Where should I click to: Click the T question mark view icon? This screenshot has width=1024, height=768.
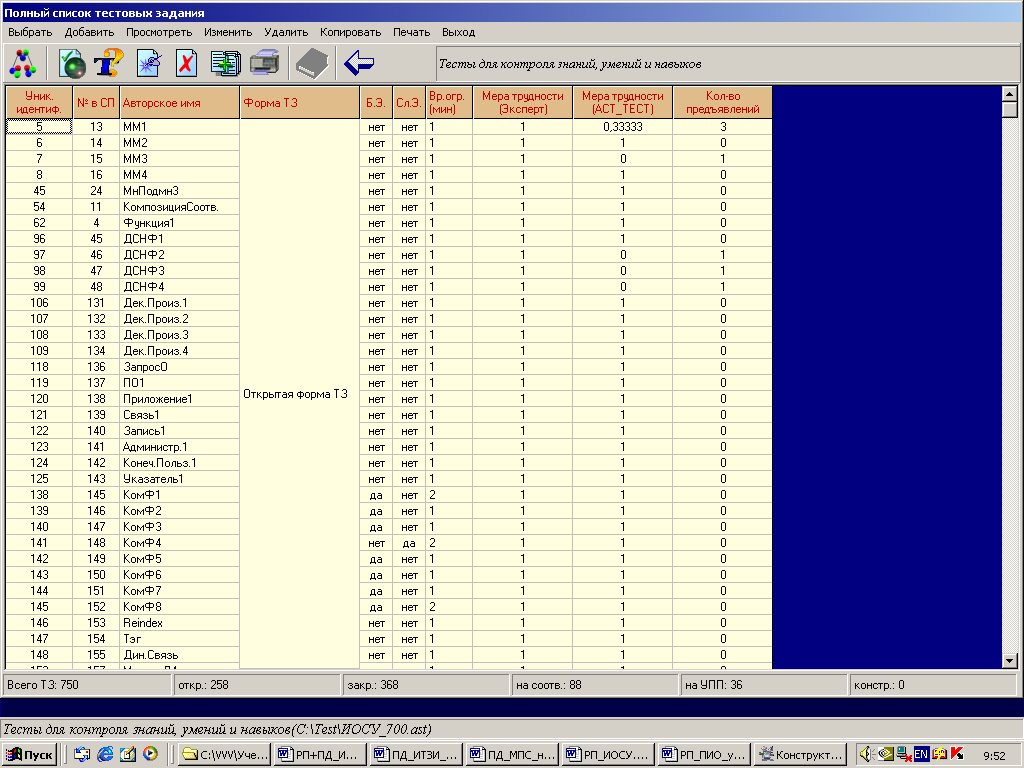(x=108, y=63)
